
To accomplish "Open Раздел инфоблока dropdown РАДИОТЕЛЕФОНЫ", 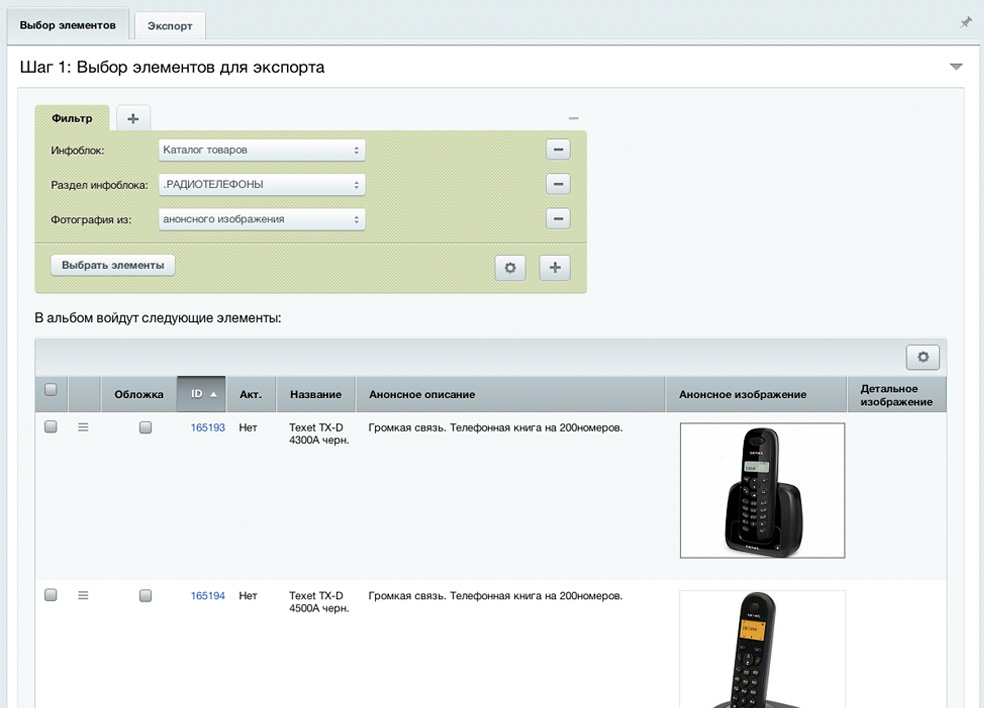I will [262, 184].
